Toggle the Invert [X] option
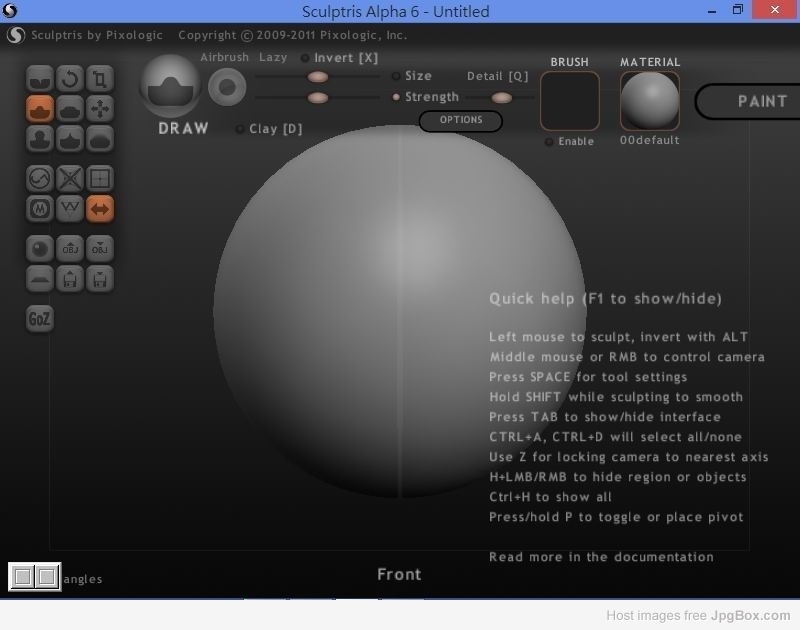 (305, 58)
